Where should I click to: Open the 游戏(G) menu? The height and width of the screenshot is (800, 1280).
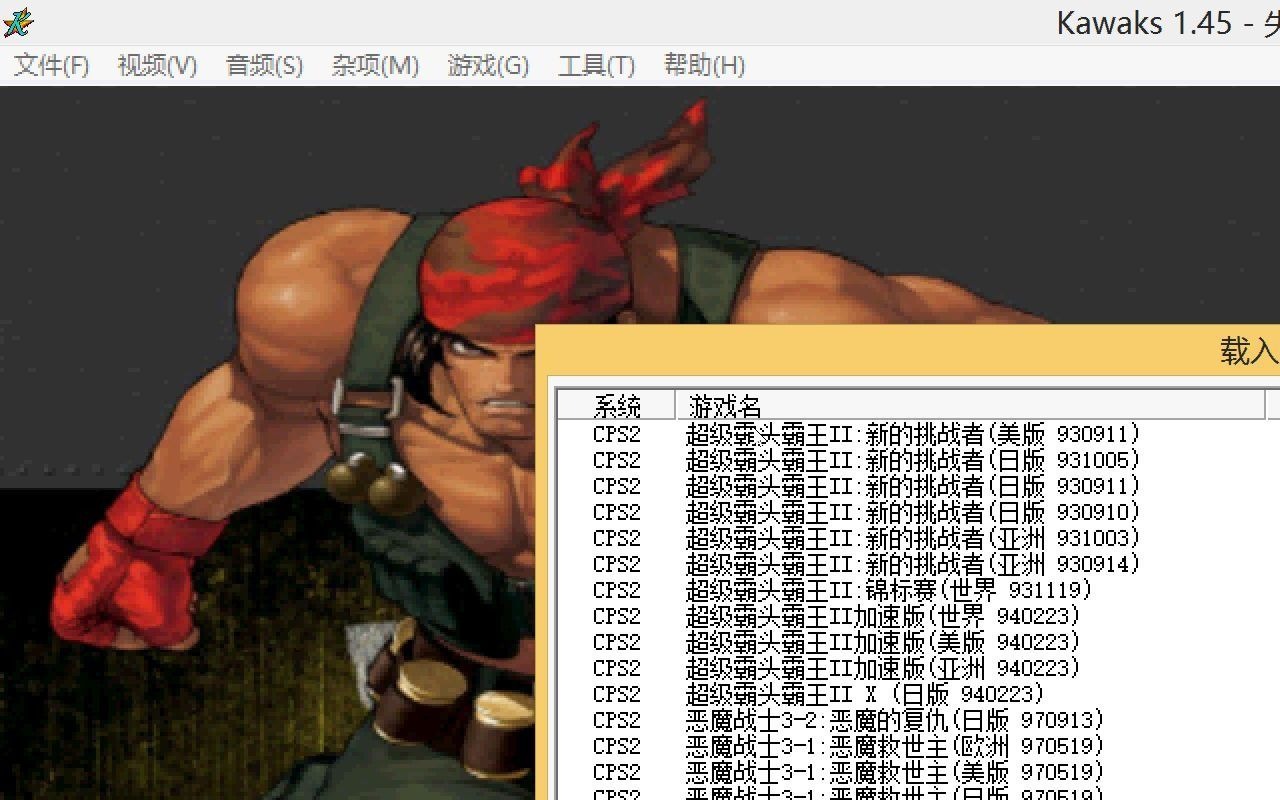point(488,66)
